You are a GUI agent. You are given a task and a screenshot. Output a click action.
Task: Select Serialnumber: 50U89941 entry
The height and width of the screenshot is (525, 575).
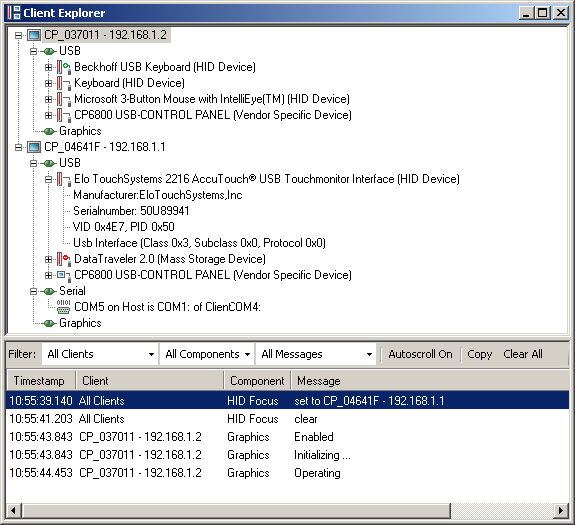pyautogui.click(x=131, y=211)
